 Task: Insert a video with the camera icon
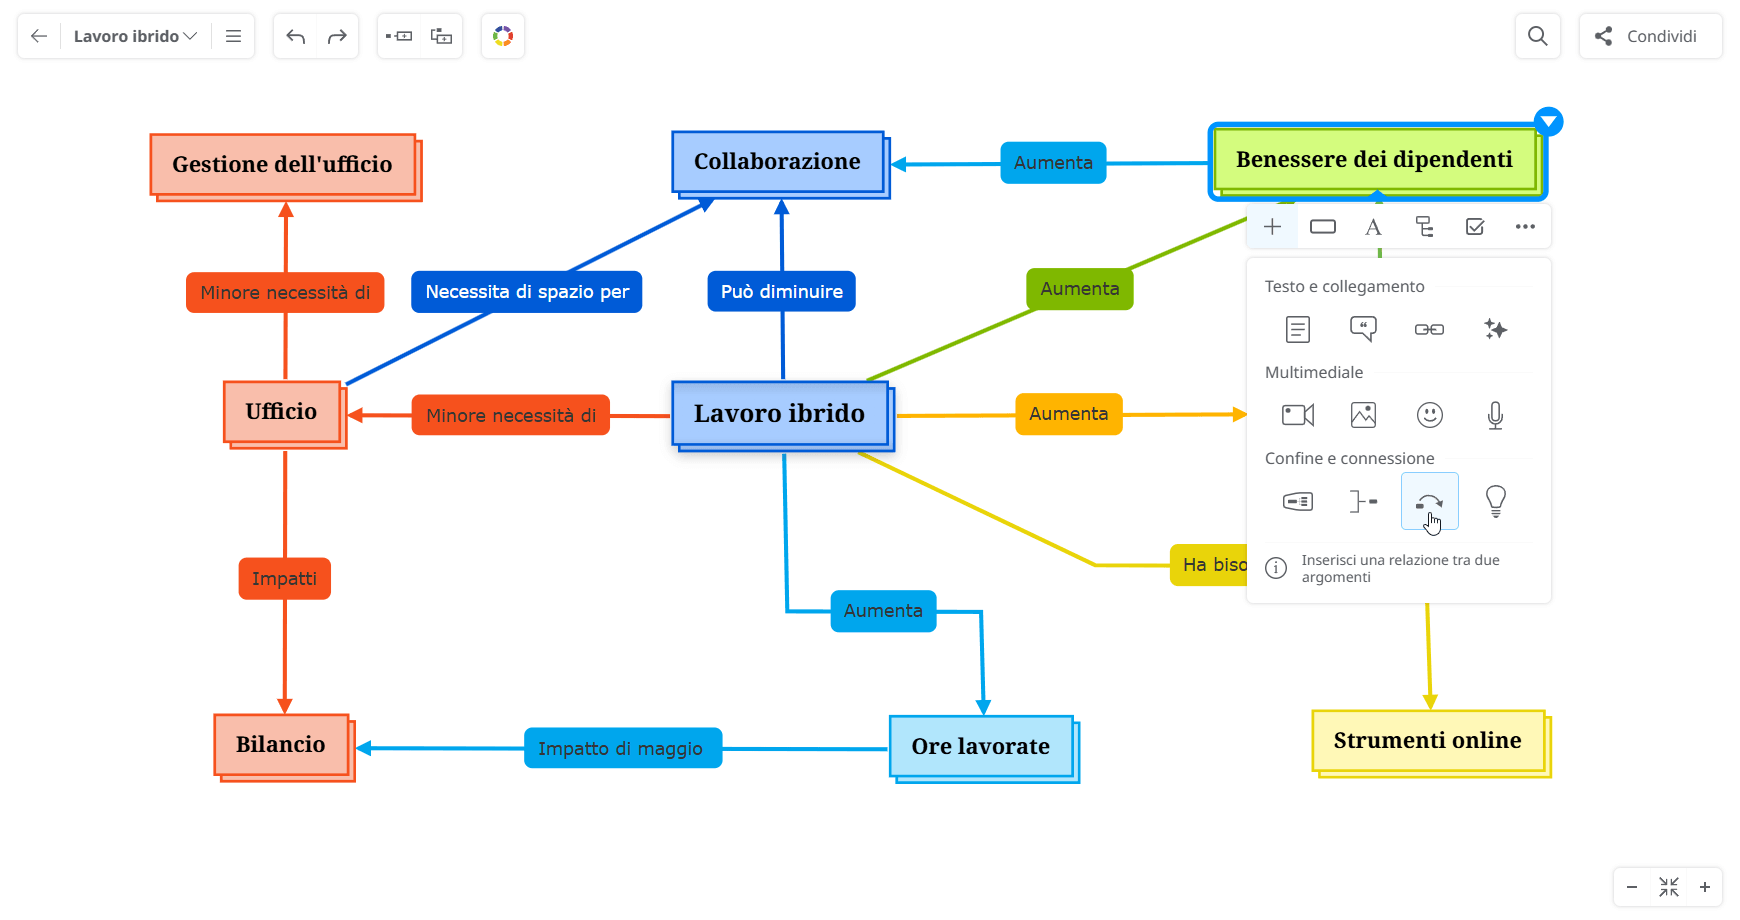[1298, 415]
